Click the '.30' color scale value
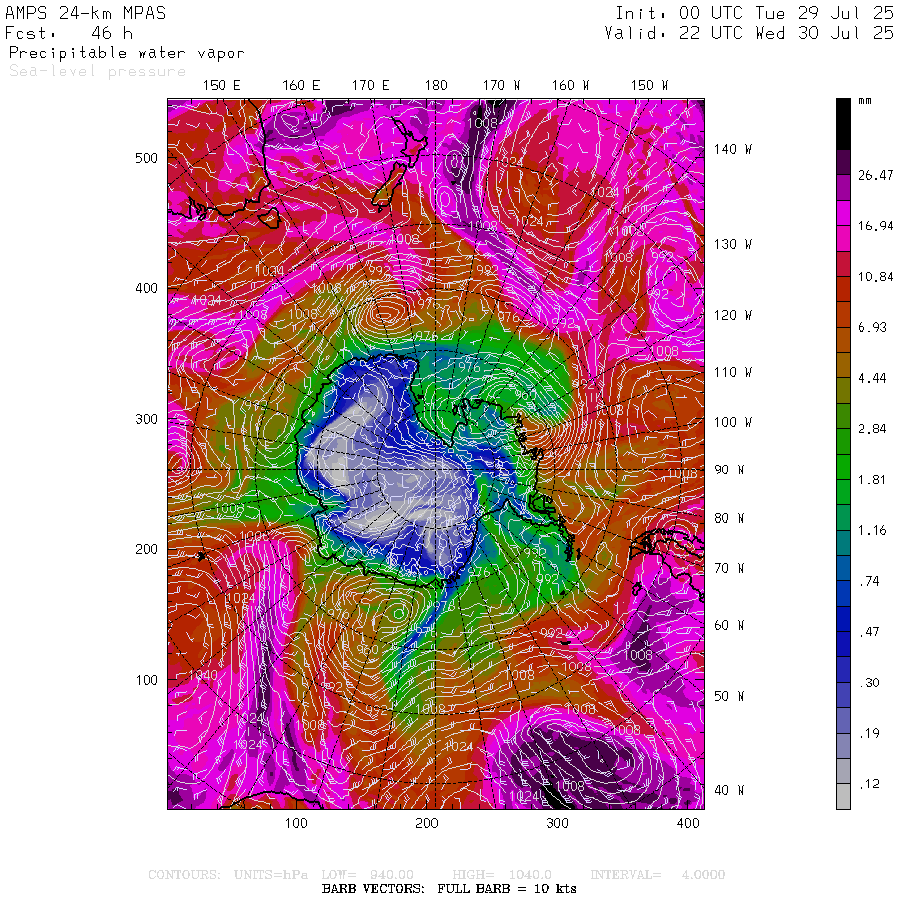This screenshot has height=900, width=900. tap(869, 682)
